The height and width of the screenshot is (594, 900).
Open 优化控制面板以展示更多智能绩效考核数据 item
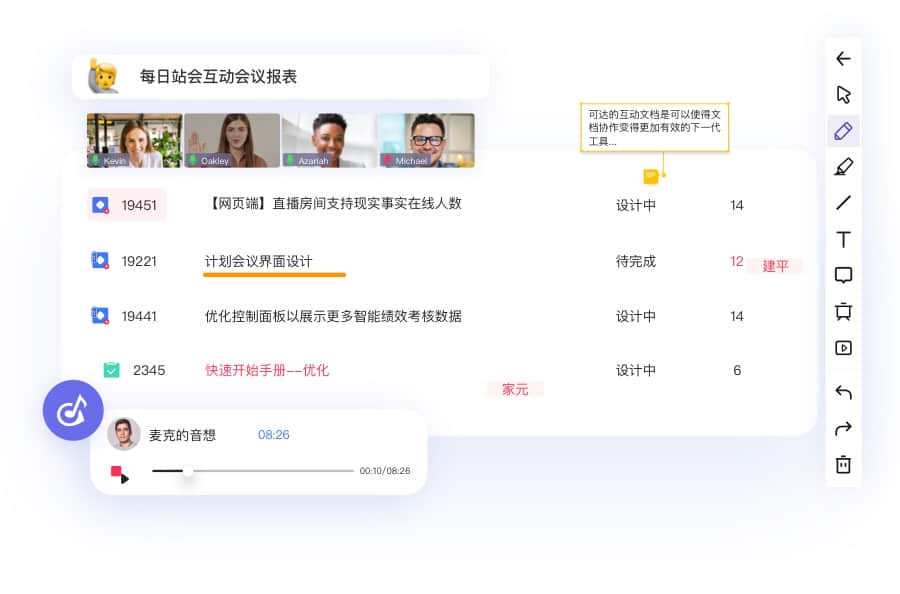click(x=333, y=316)
